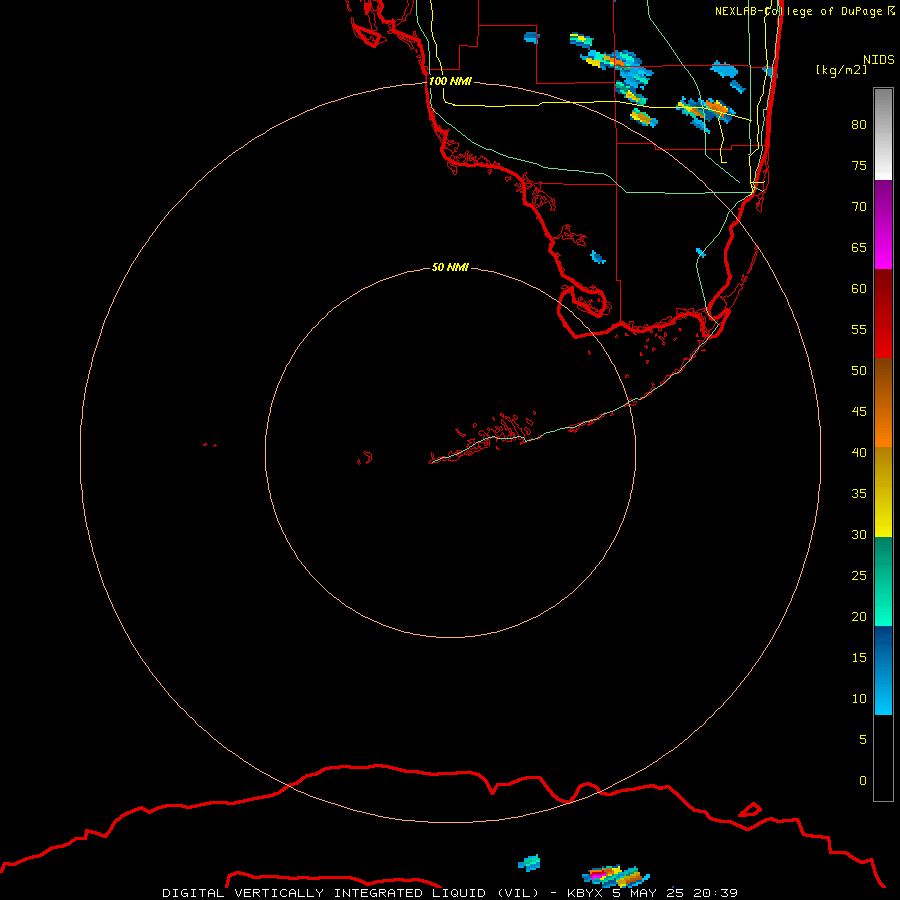The width and height of the screenshot is (900, 900).
Task: Click the 10 value on the color scale
Action: click(859, 699)
